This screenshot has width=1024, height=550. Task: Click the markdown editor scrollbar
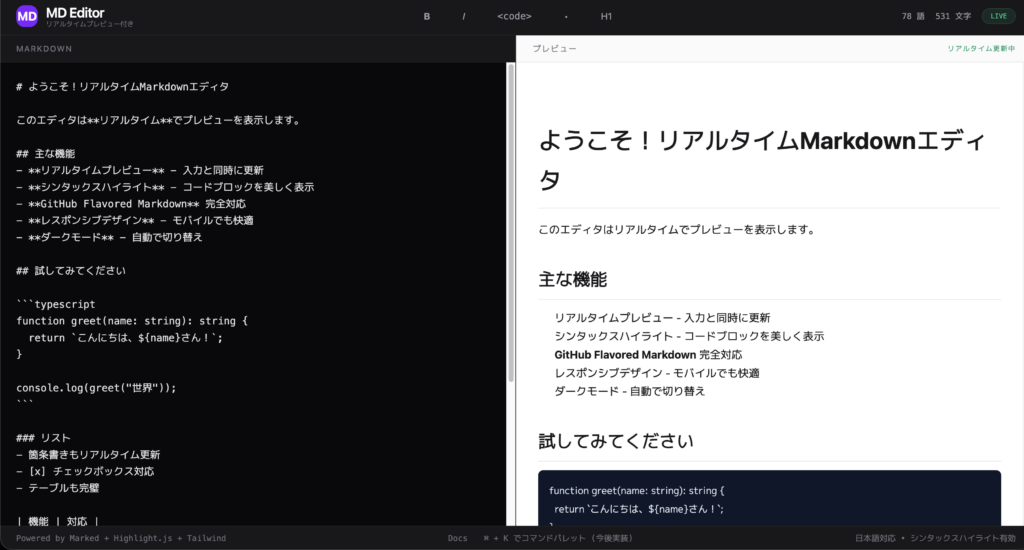tap(511, 222)
